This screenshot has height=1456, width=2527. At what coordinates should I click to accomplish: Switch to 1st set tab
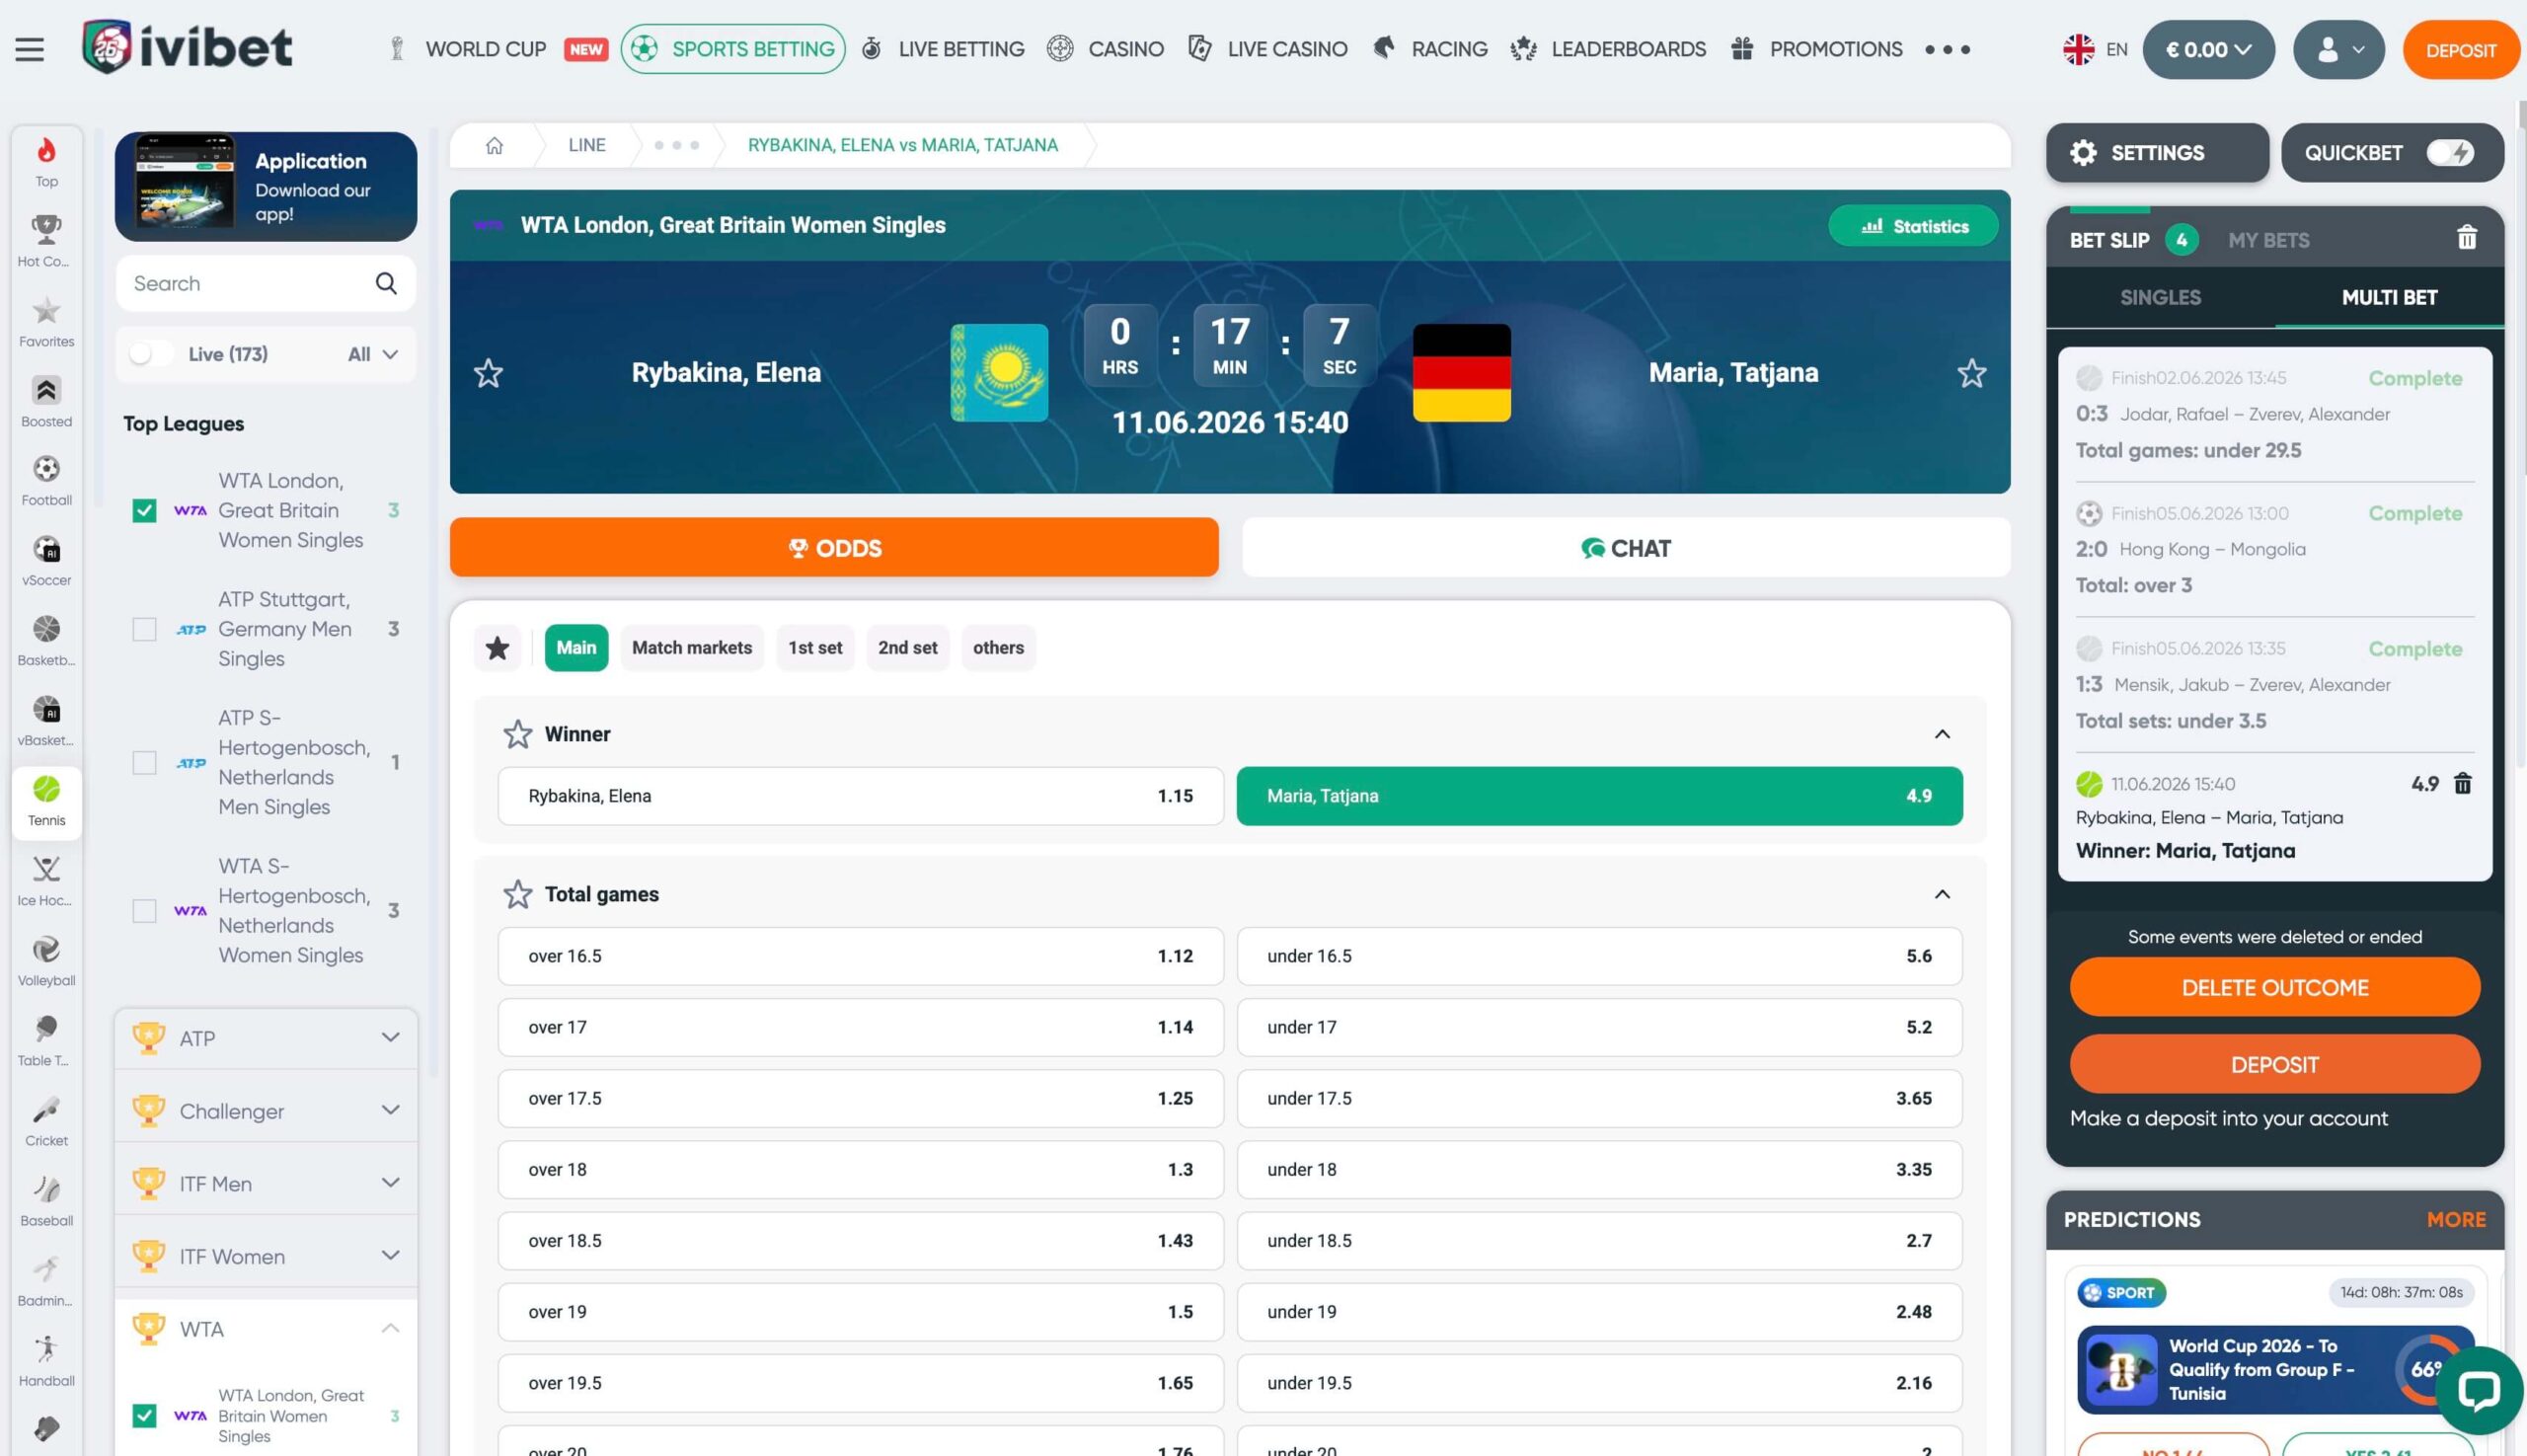815,648
